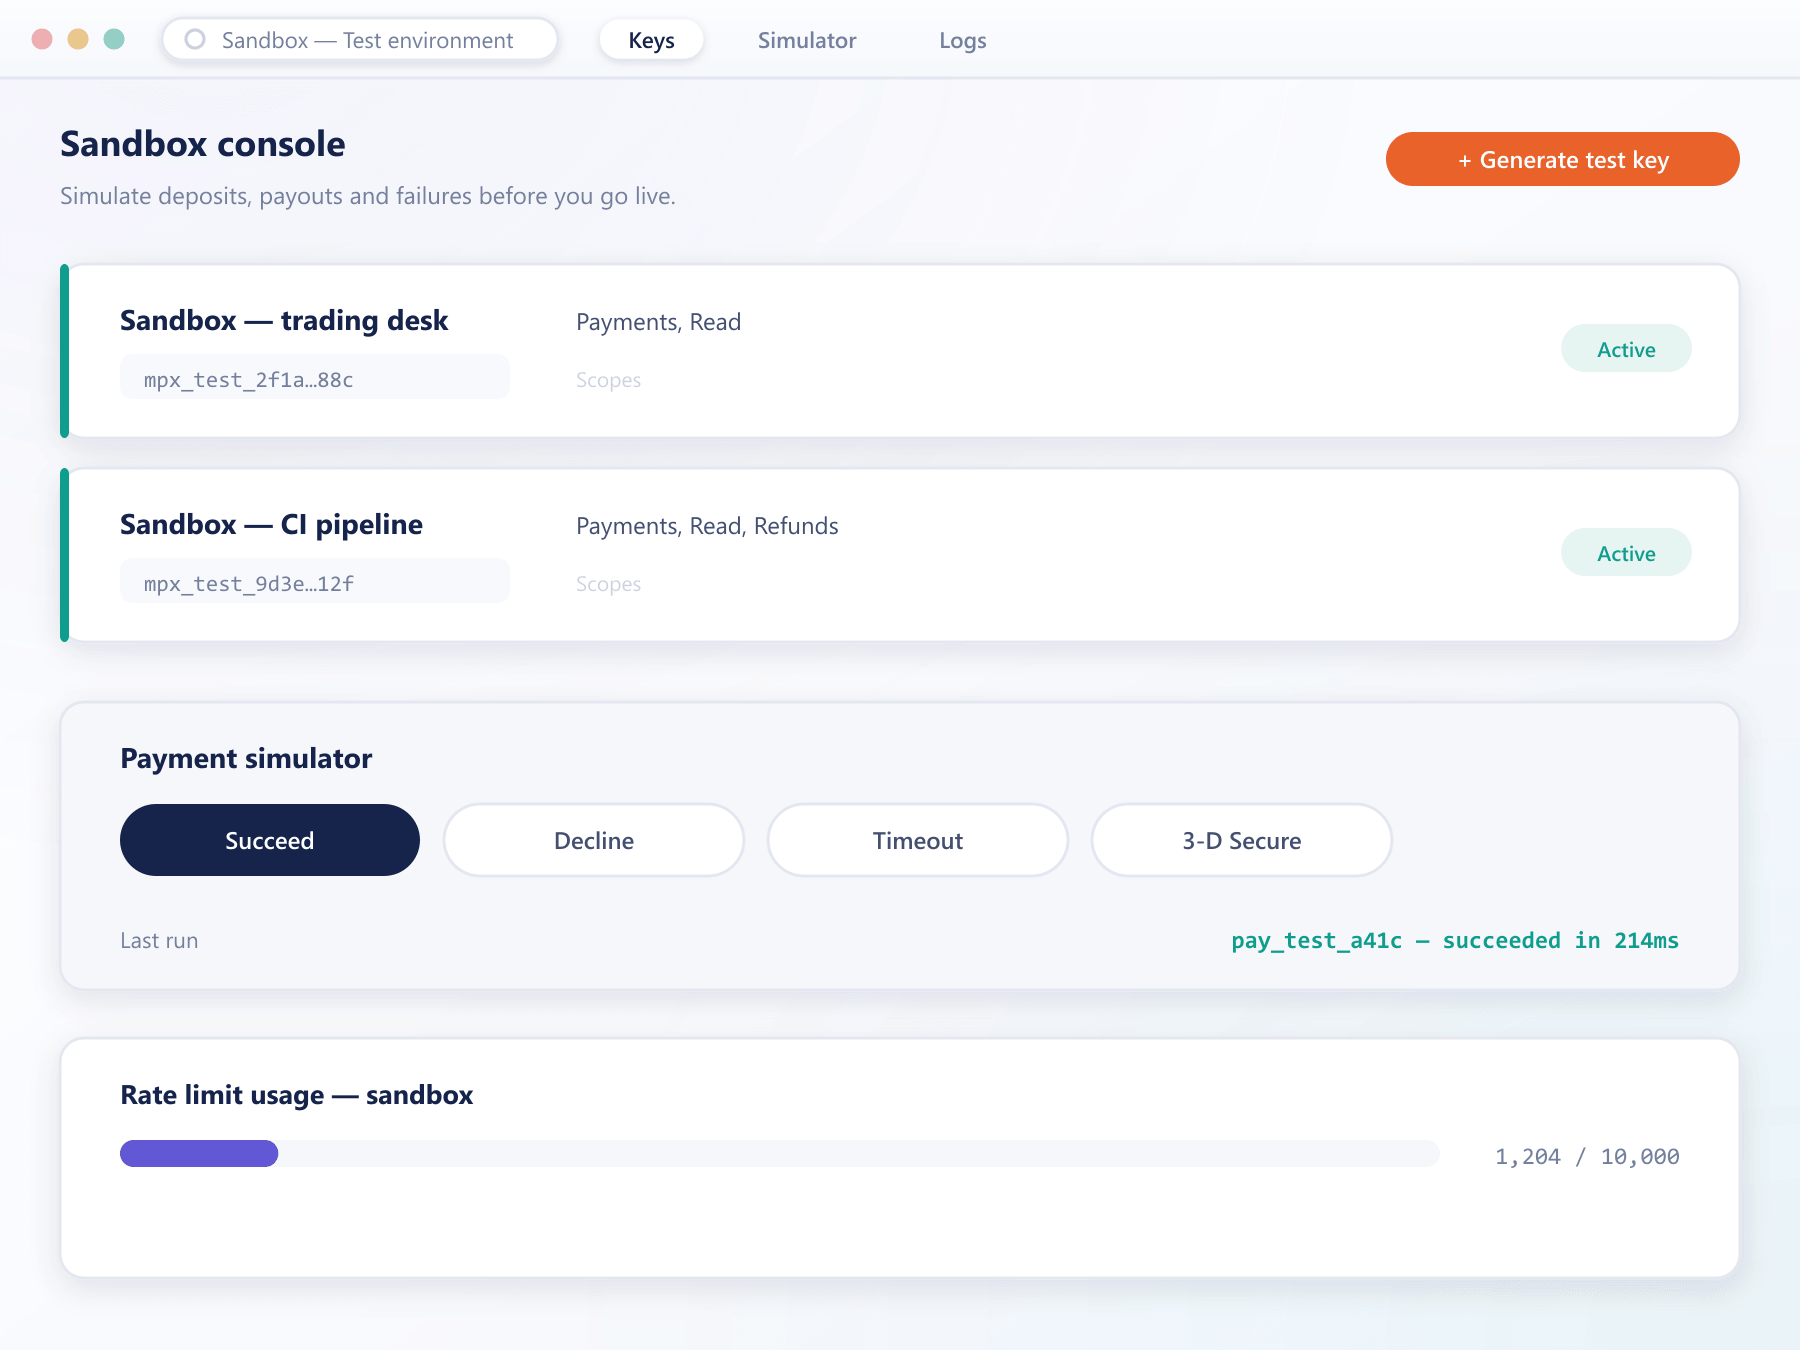
Task: Click the red close window dot
Action: [x=42, y=39]
